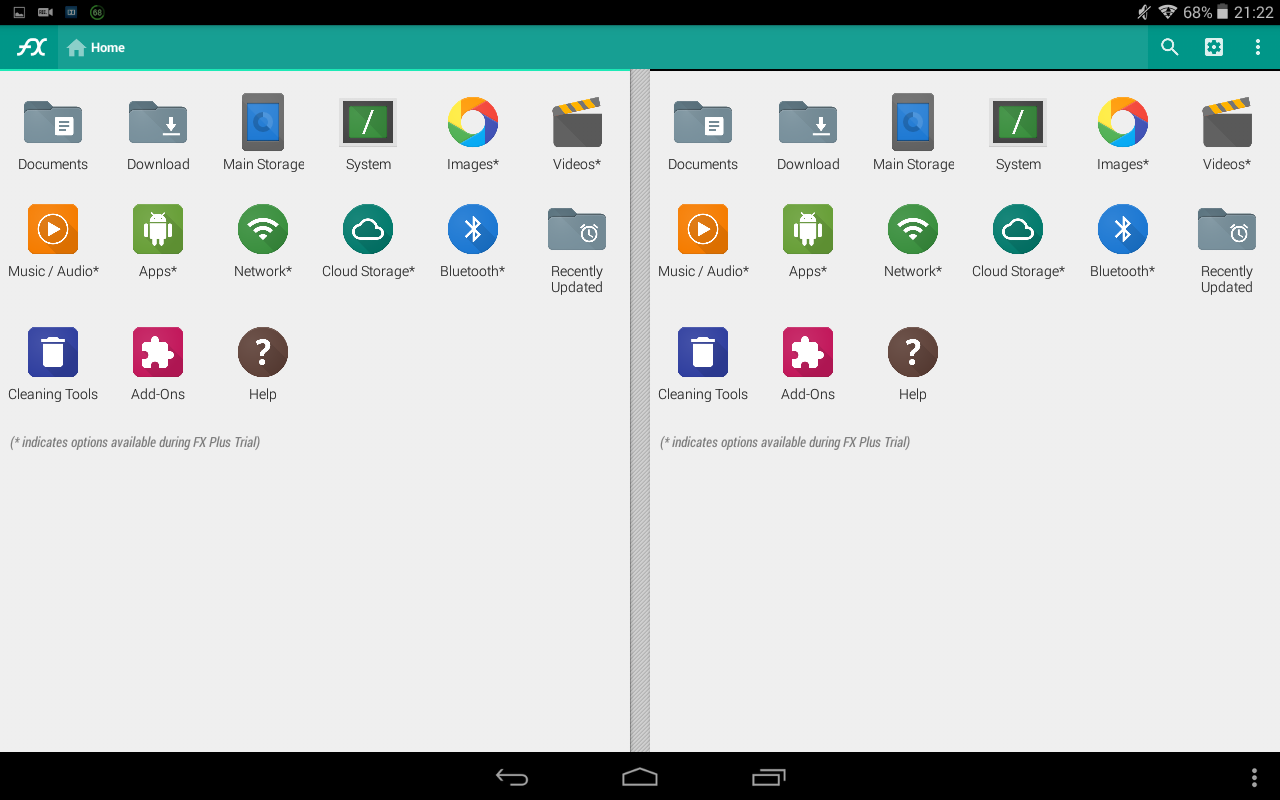Open Cleaning Tools in right pane
The height and width of the screenshot is (800, 1280).
[x=703, y=365]
